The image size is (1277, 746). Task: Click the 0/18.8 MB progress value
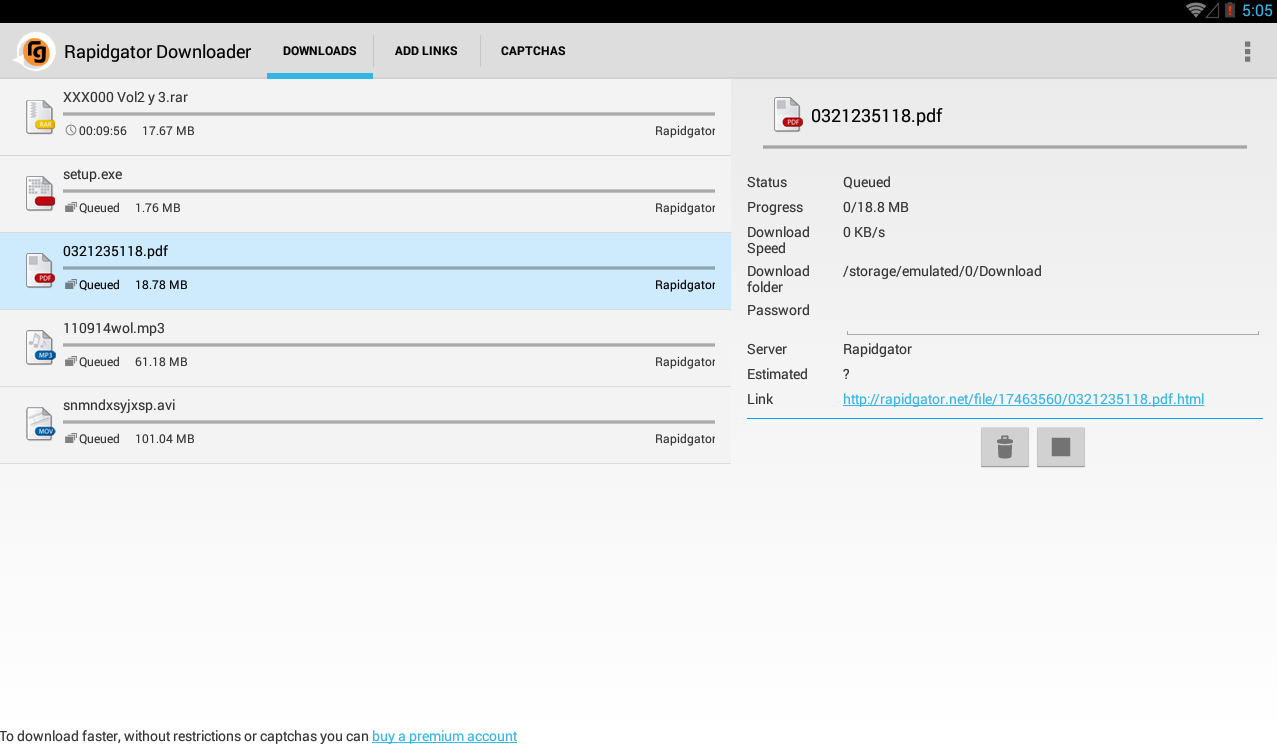point(876,207)
